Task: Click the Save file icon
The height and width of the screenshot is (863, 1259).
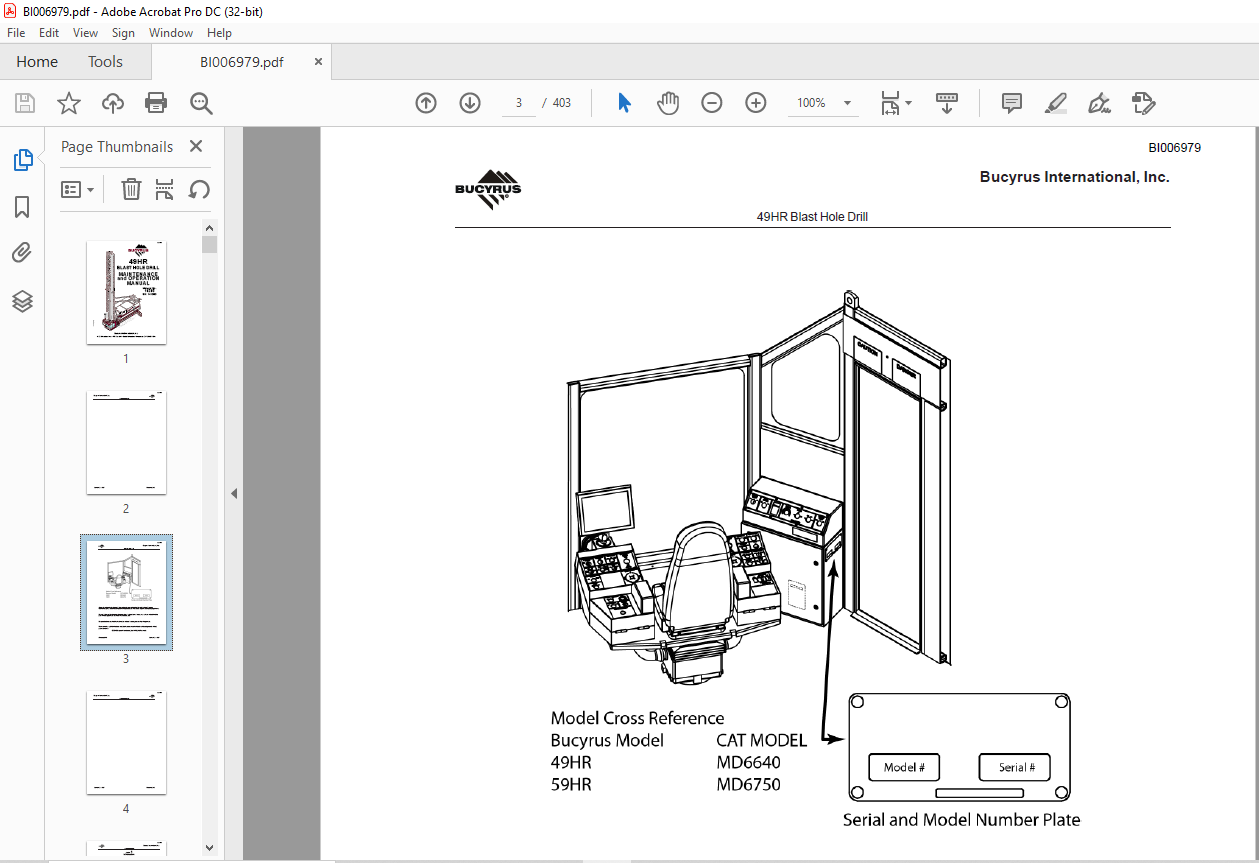Action: (x=24, y=103)
